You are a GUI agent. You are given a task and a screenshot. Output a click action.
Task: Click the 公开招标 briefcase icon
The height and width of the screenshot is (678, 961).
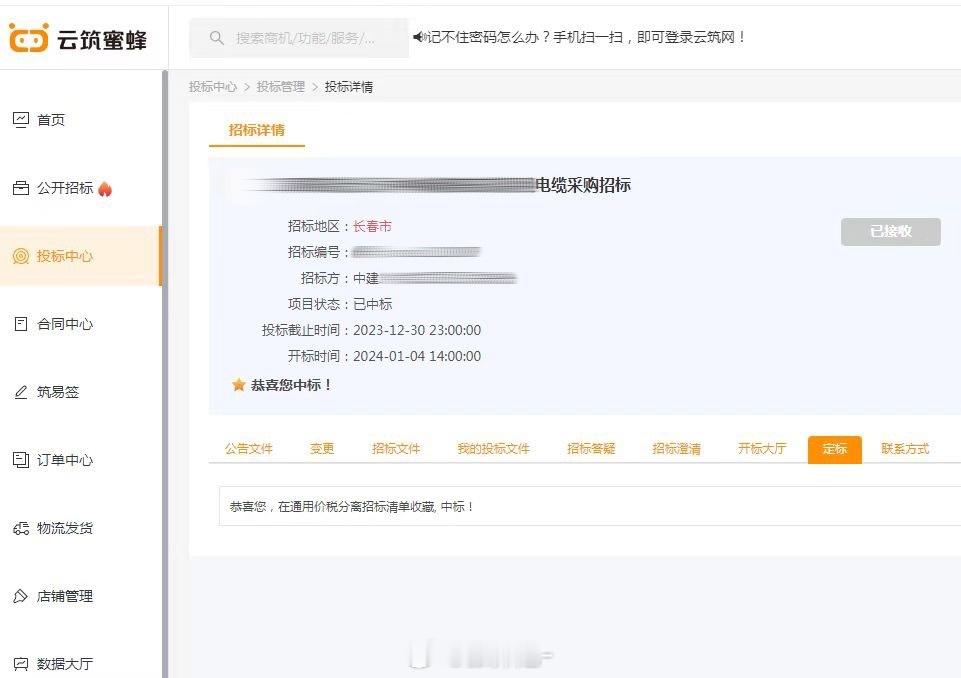point(21,188)
